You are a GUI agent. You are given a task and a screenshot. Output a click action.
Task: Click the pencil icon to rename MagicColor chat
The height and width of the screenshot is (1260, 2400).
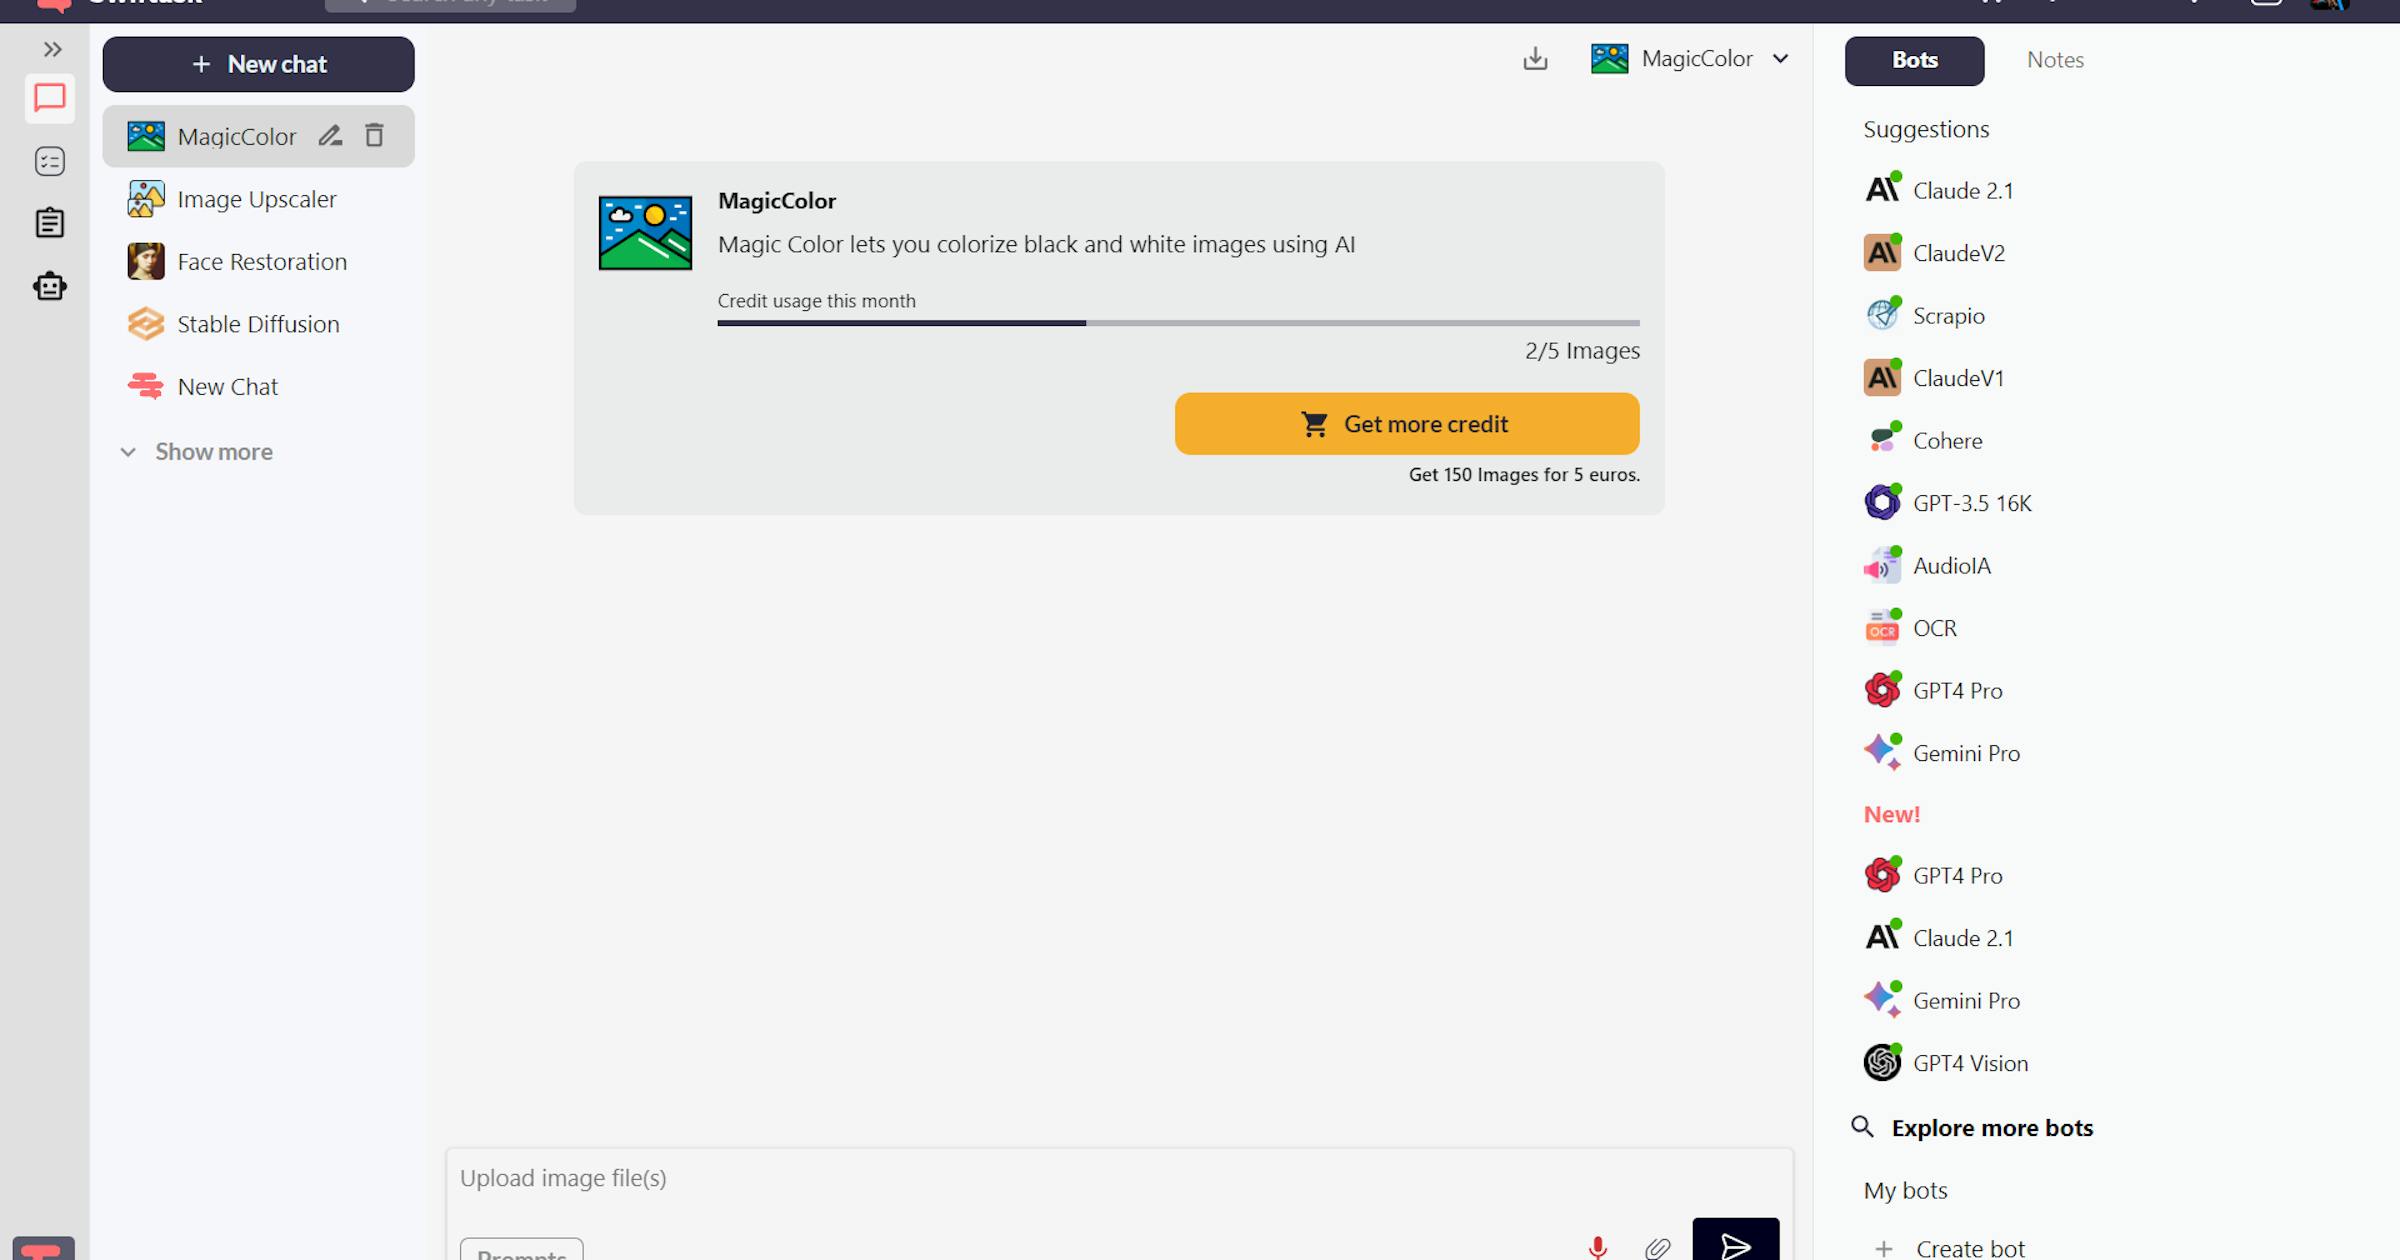coord(330,136)
